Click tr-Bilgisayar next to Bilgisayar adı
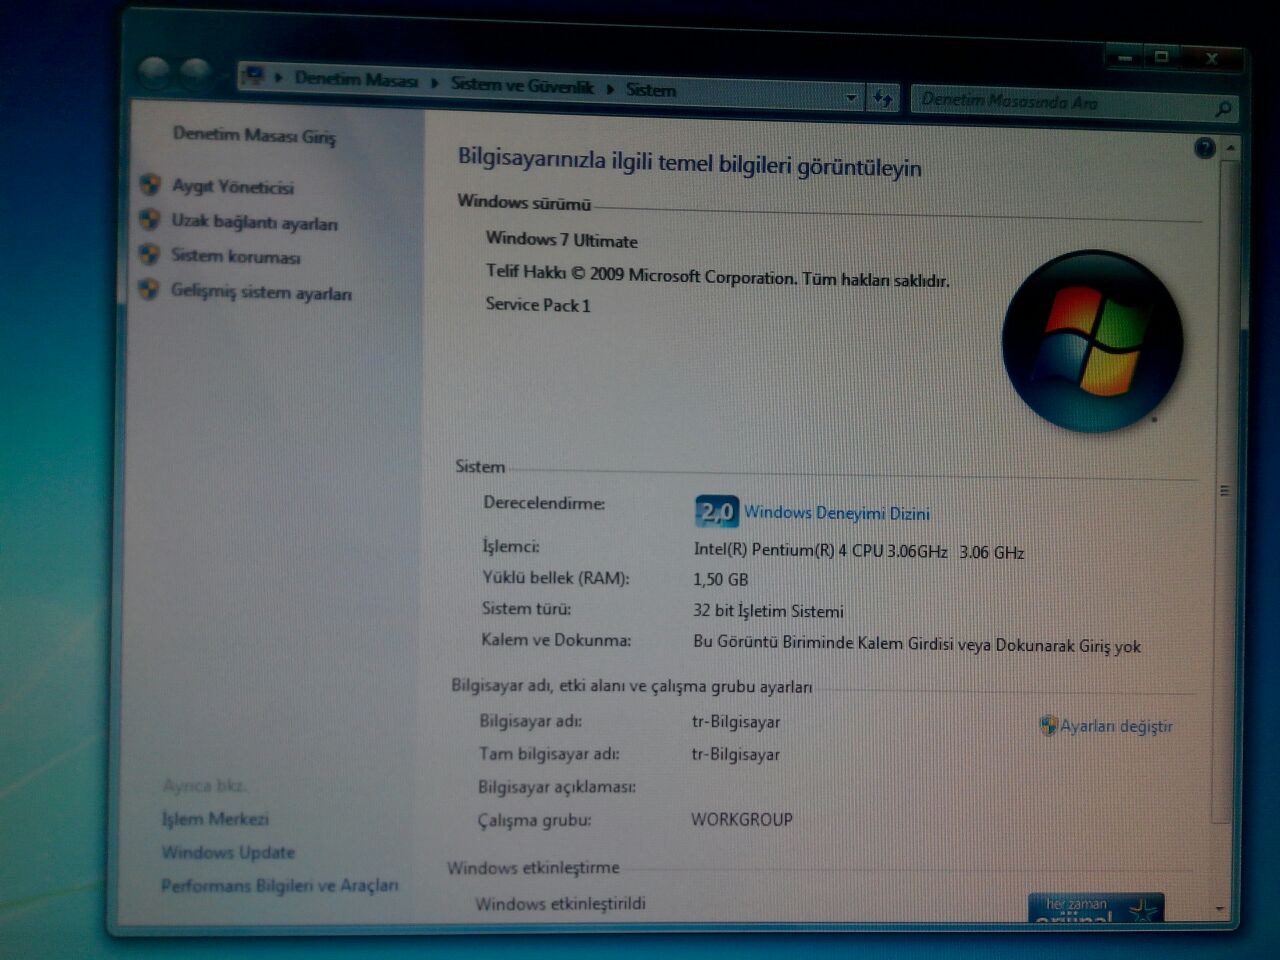Viewport: 1280px width, 960px height. pos(736,721)
